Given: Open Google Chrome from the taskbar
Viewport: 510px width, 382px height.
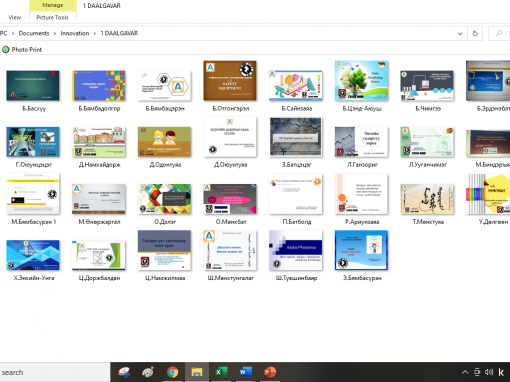Looking at the screenshot, I should tap(172, 372).
